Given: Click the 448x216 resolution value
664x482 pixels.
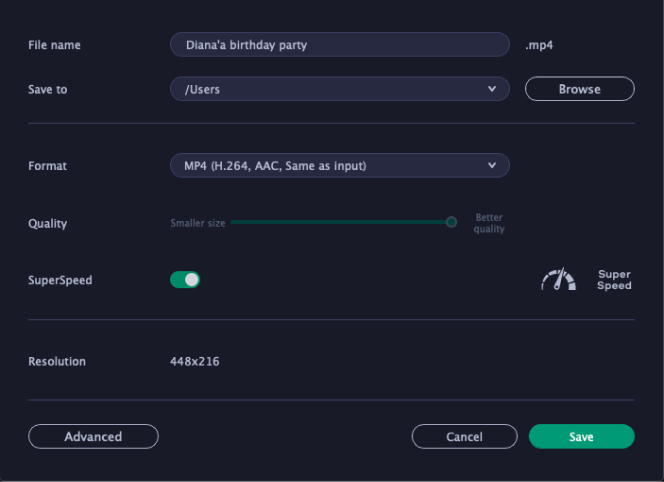Looking at the screenshot, I should point(195,361).
